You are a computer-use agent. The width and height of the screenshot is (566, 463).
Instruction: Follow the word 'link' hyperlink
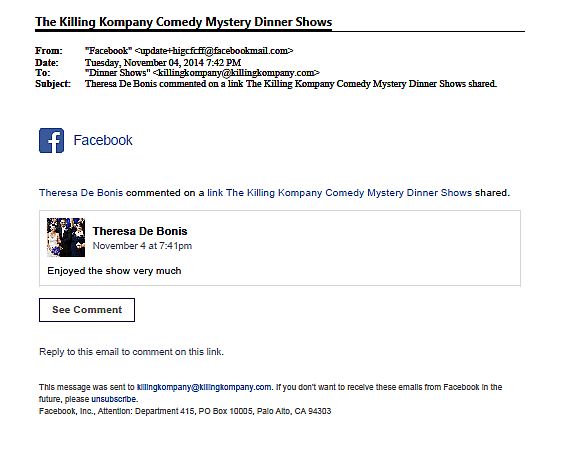click(x=215, y=193)
